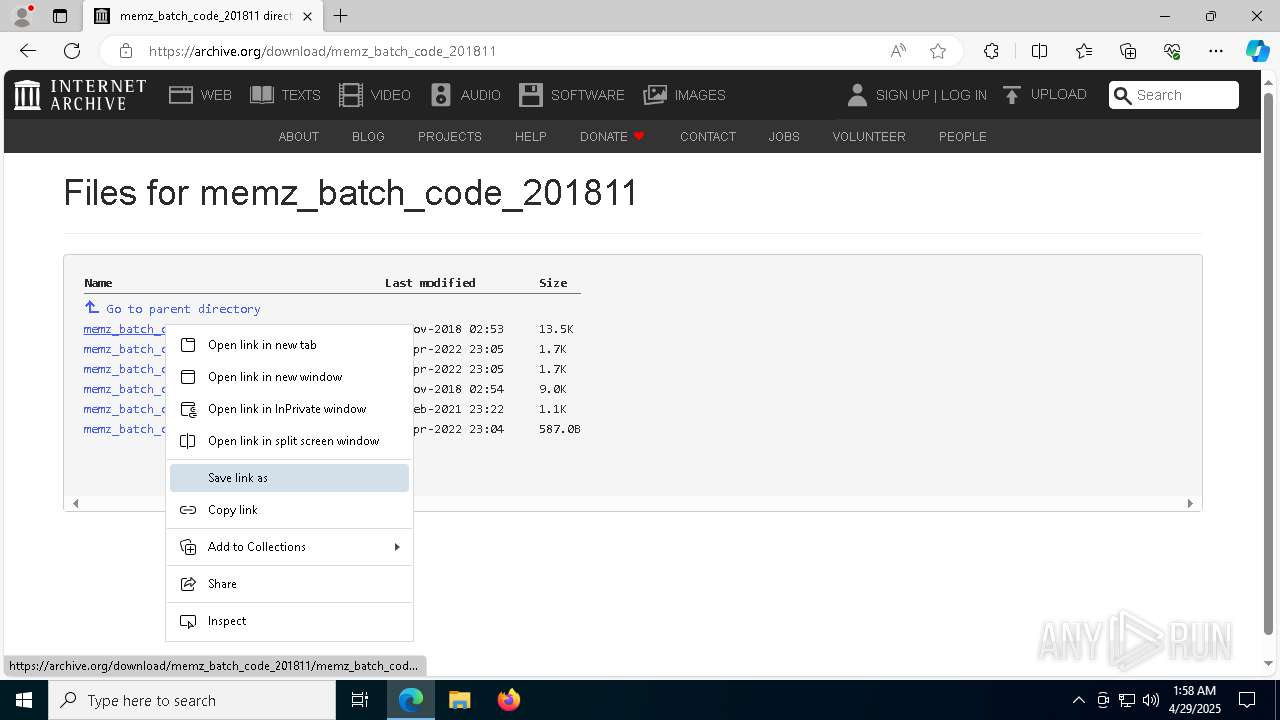Open the PROJECTS page
The width and height of the screenshot is (1280, 720).
tap(450, 137)
